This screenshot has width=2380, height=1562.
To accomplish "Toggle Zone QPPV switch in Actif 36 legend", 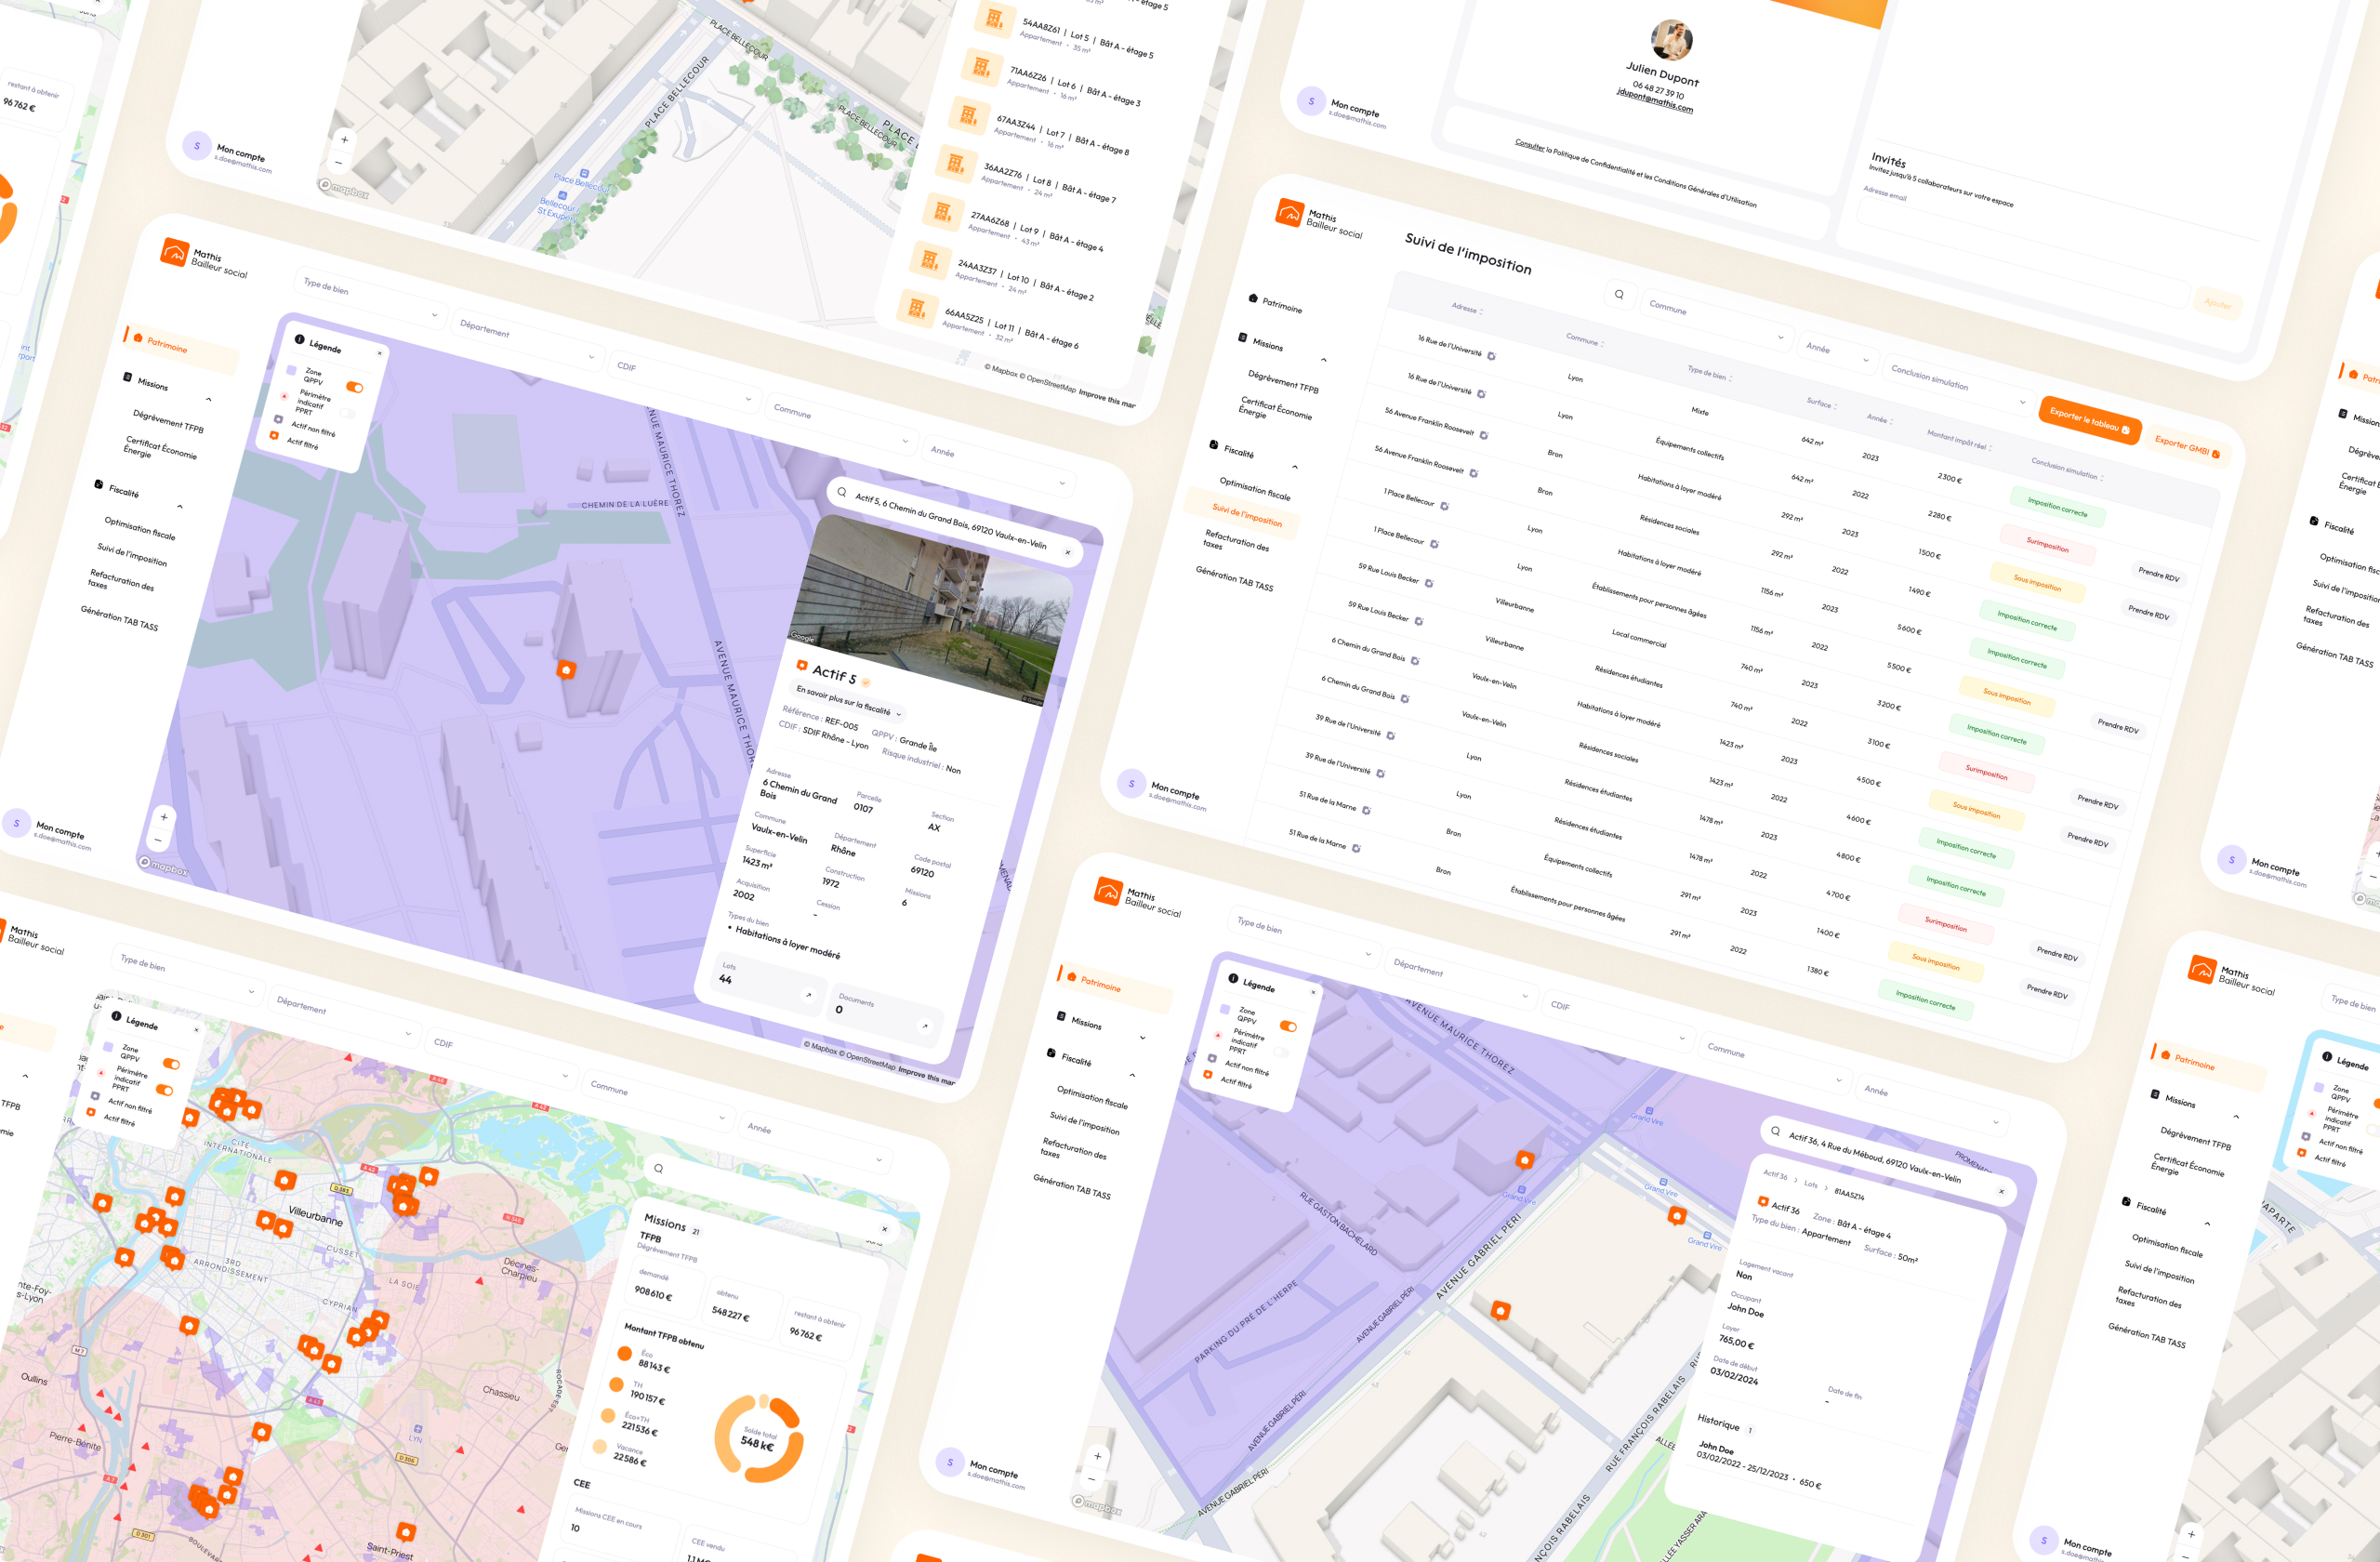I will 1288,1026.
